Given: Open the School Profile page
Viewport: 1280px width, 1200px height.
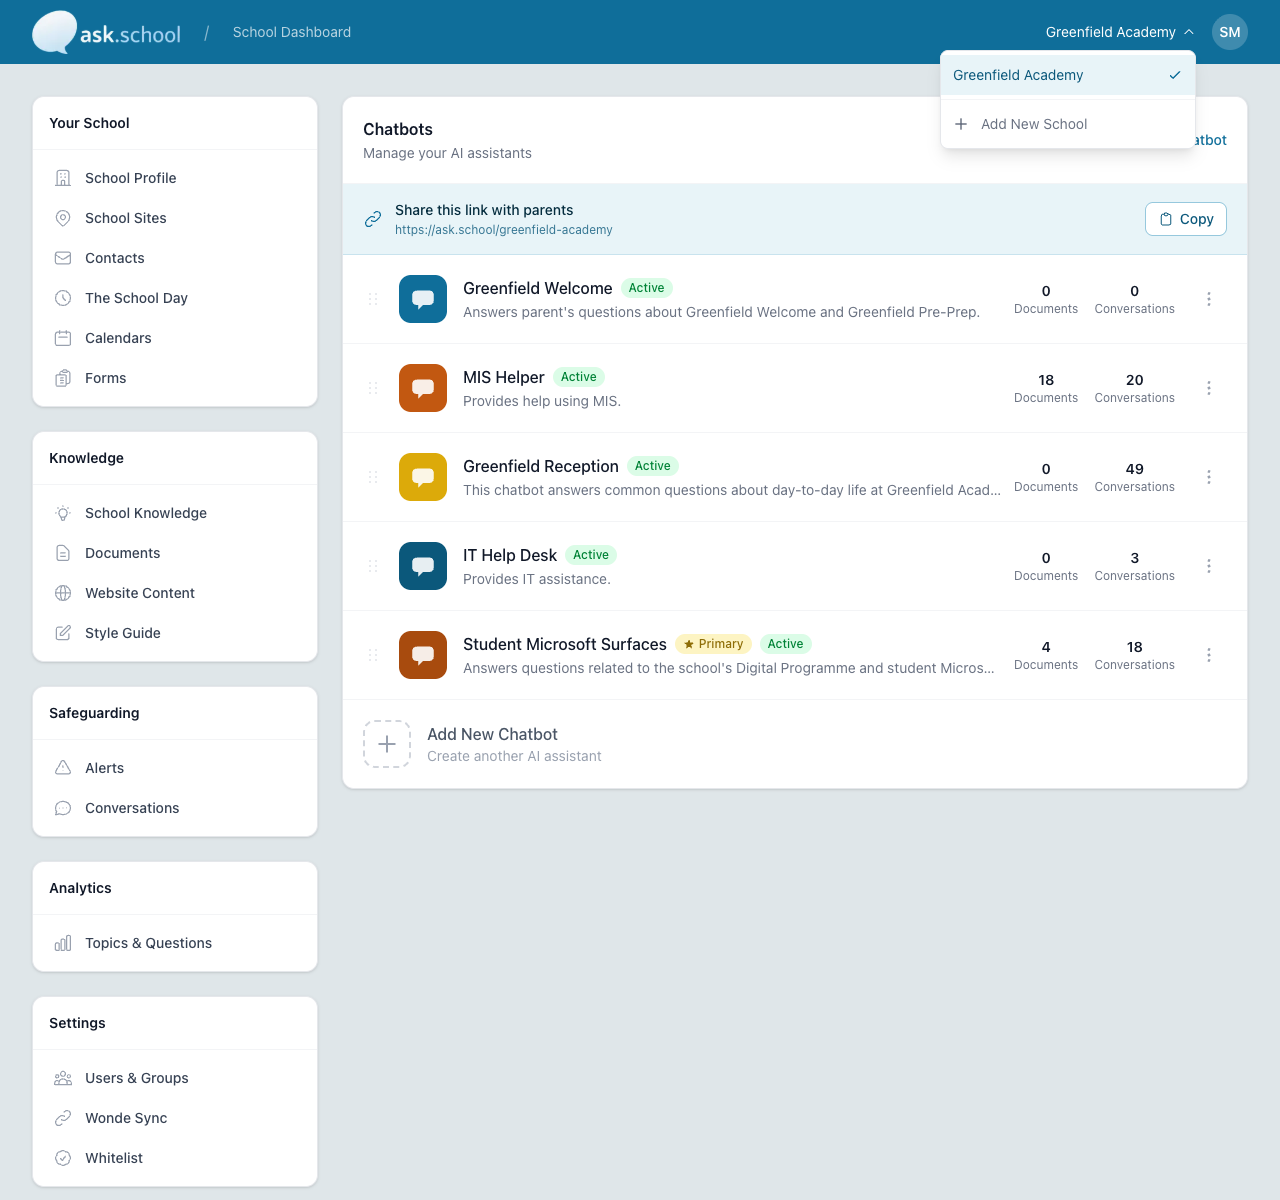Looking at the screenshot, I should click(175, 178).
